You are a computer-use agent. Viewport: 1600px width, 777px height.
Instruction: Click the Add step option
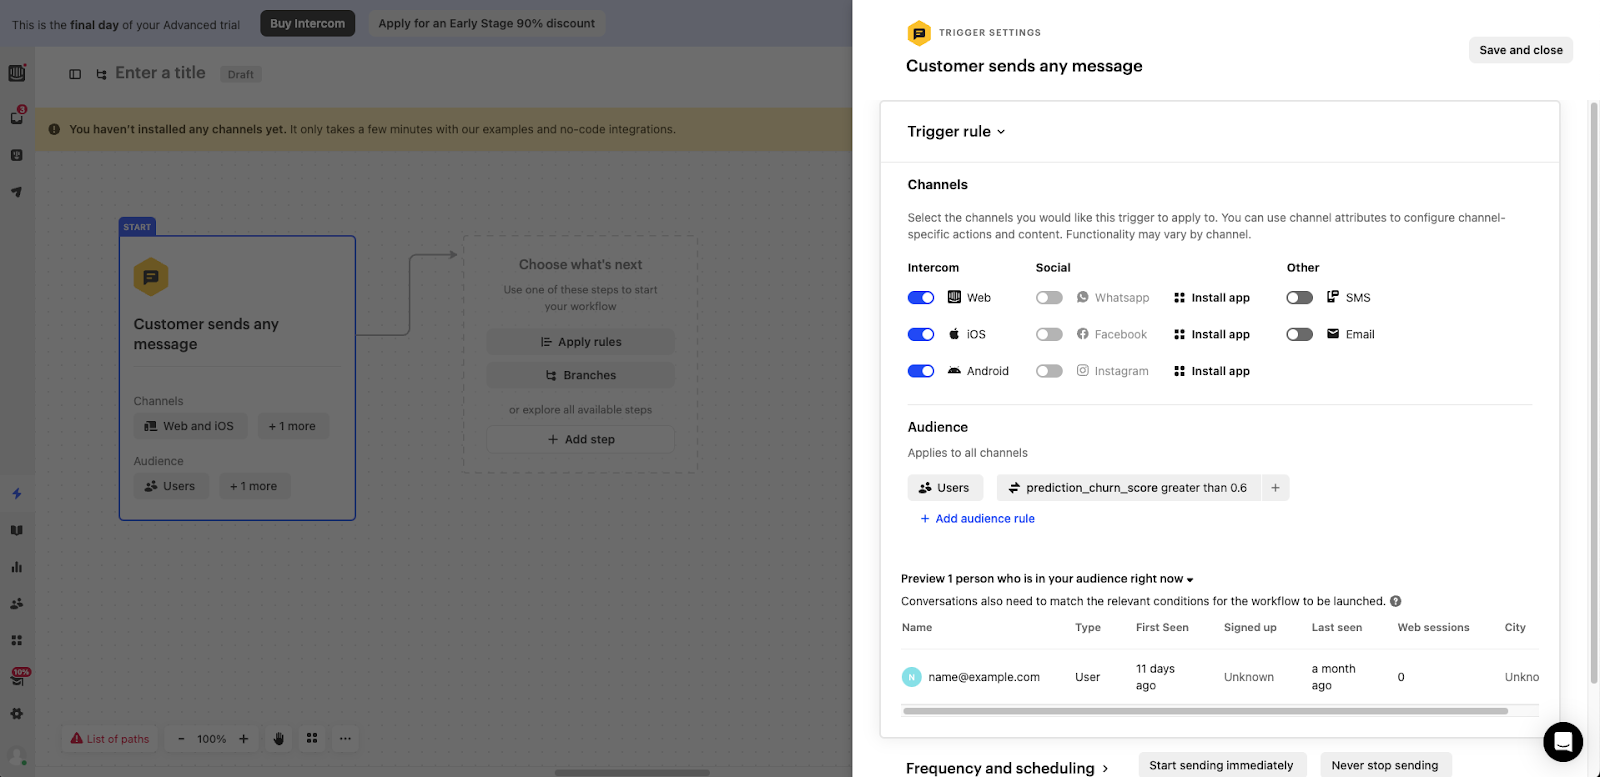point(580,439)
